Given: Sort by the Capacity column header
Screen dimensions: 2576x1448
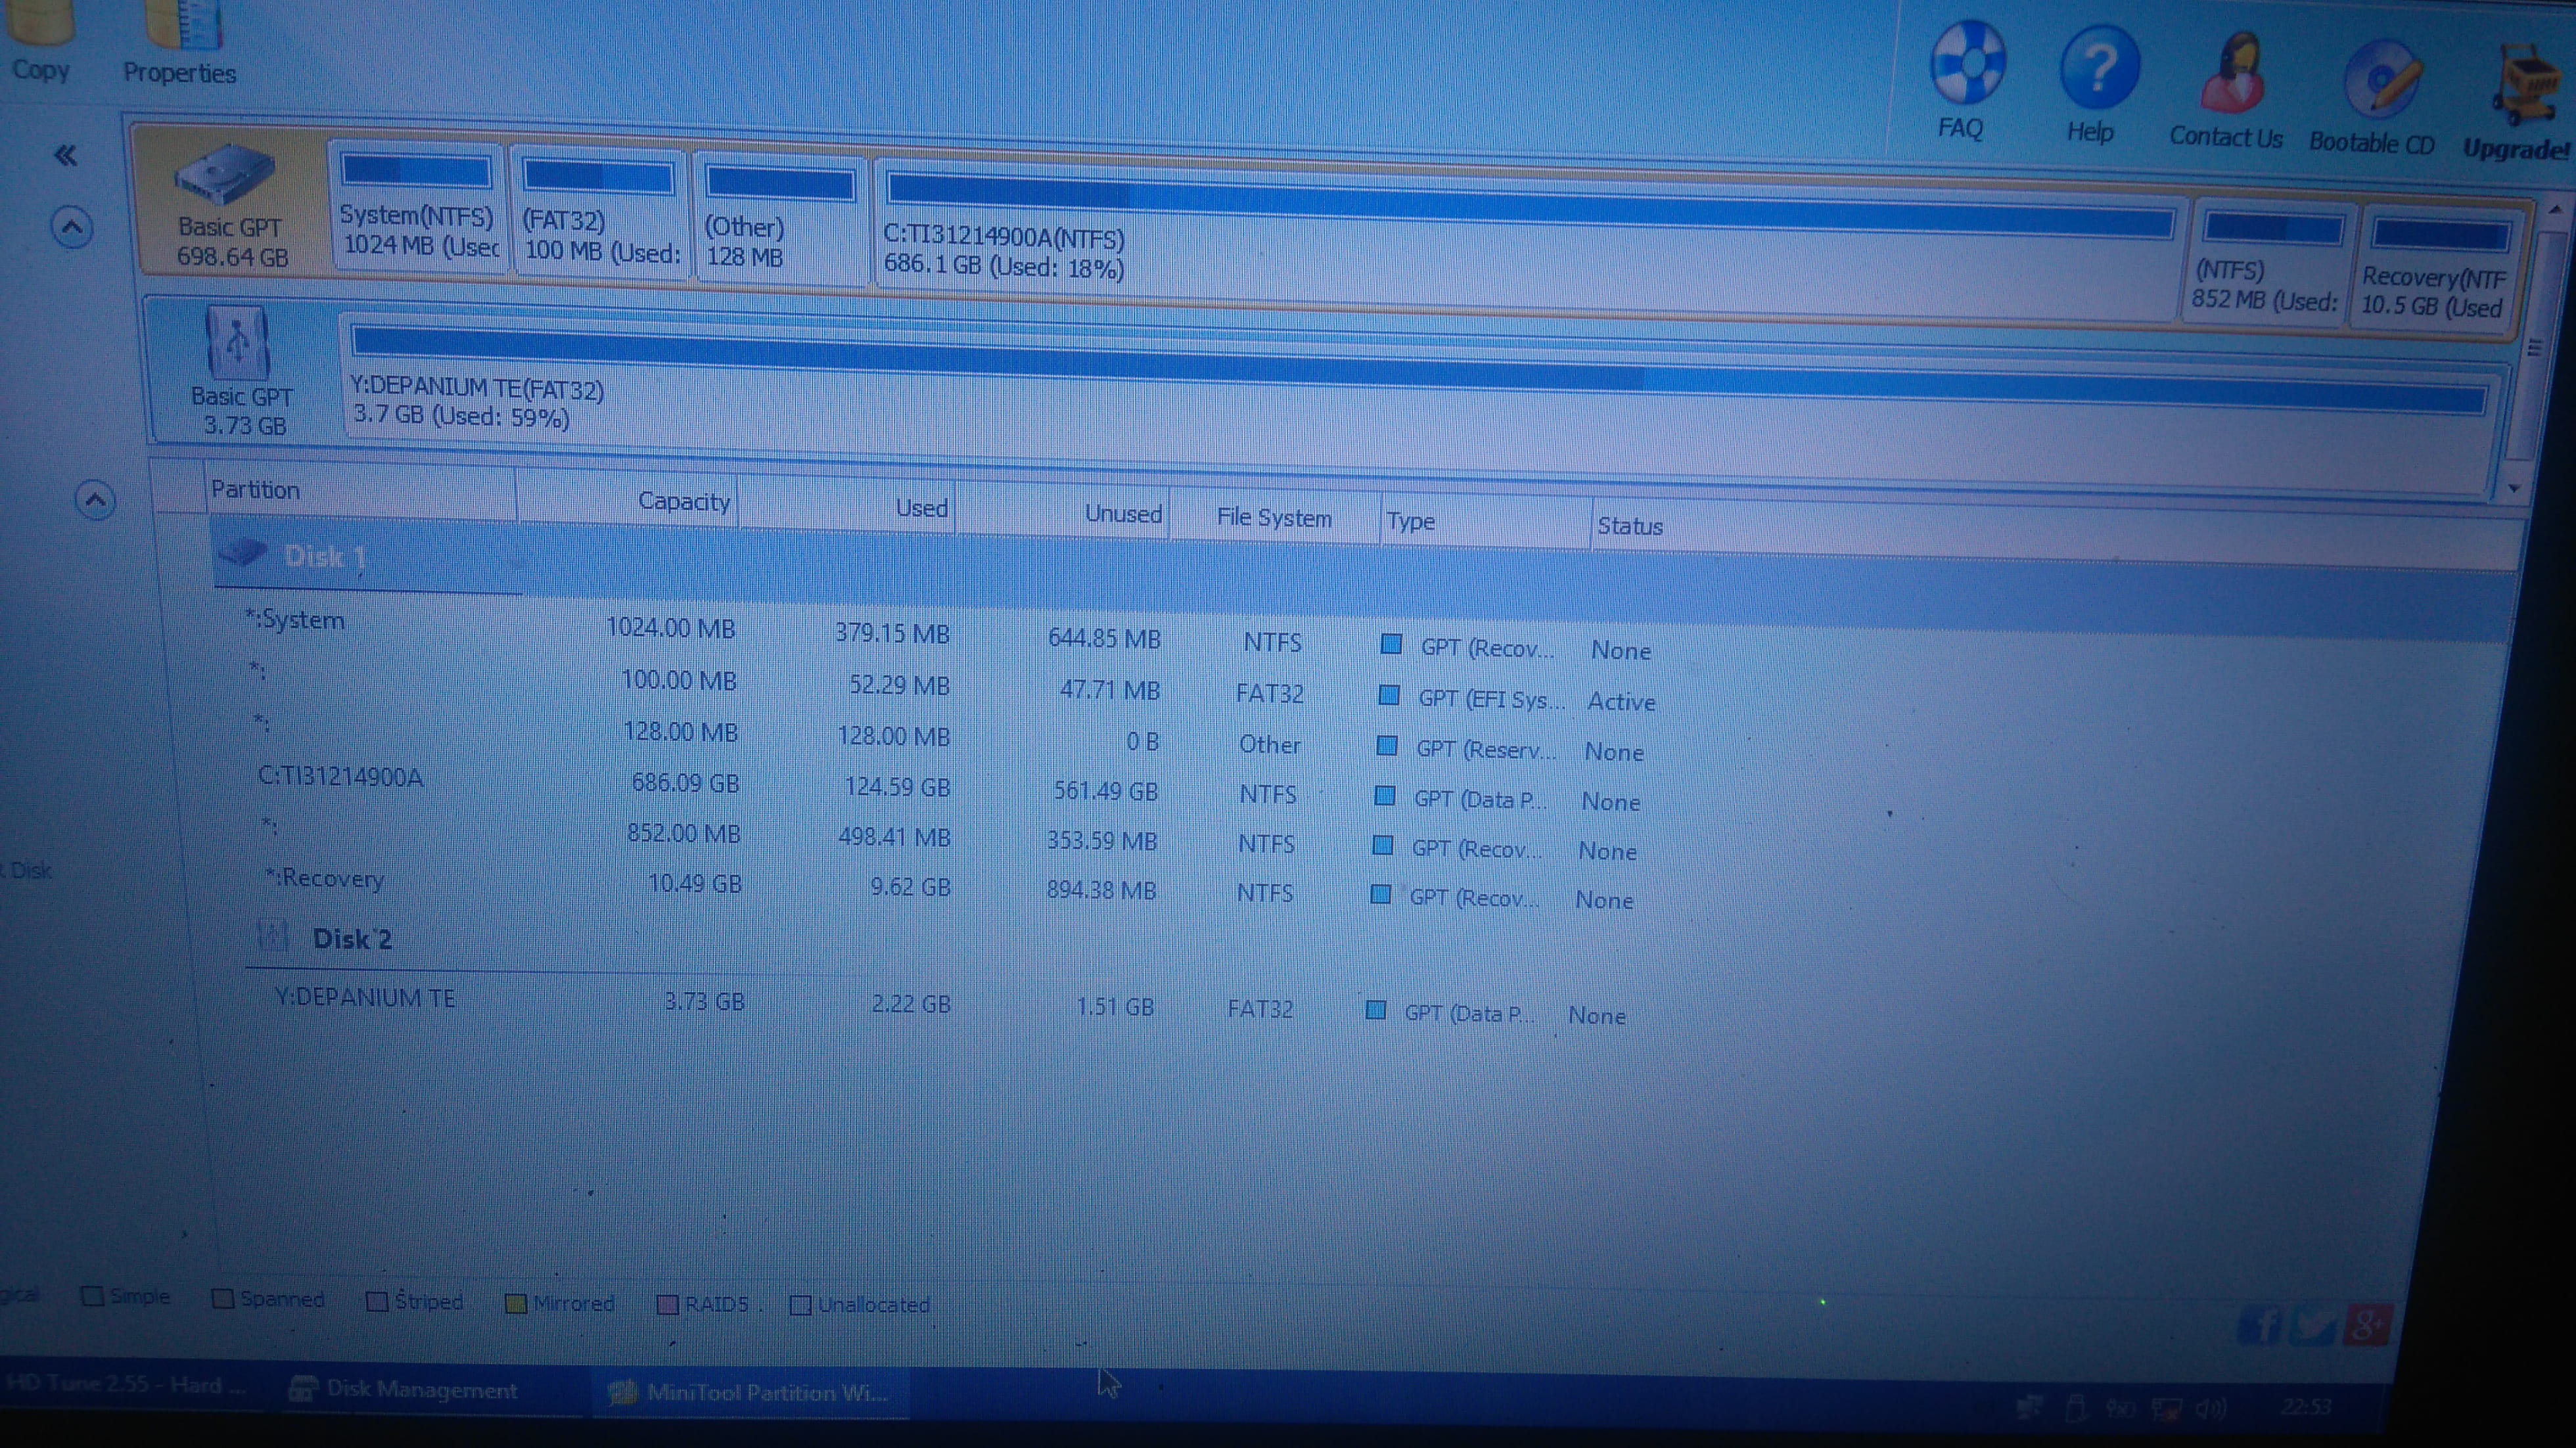Looking at the screenshot, I should [x=628, y=499].
